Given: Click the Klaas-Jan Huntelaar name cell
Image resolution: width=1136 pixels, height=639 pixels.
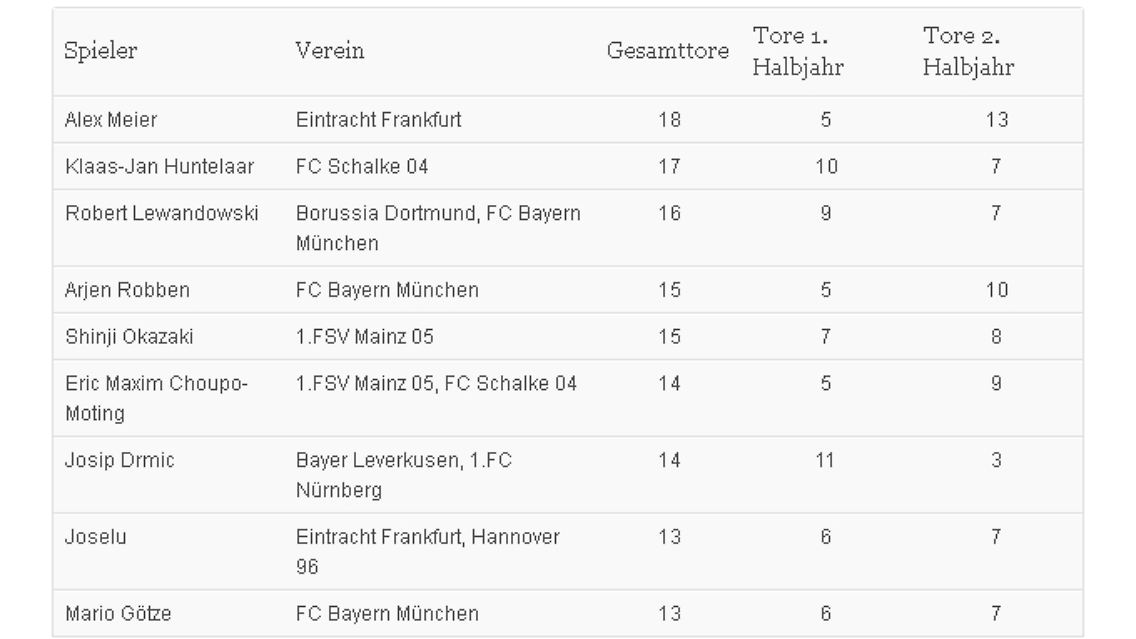Looking at the screenshot, I should [x=159, y=167].
